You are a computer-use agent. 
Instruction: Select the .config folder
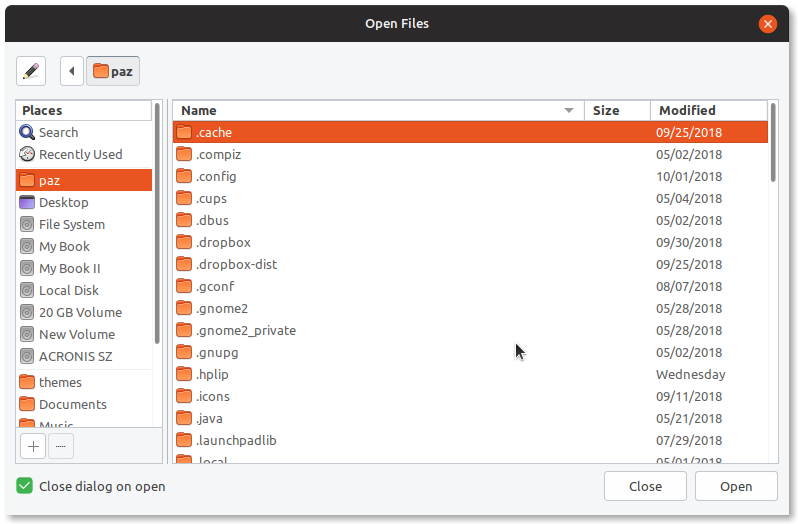[470, 177]
